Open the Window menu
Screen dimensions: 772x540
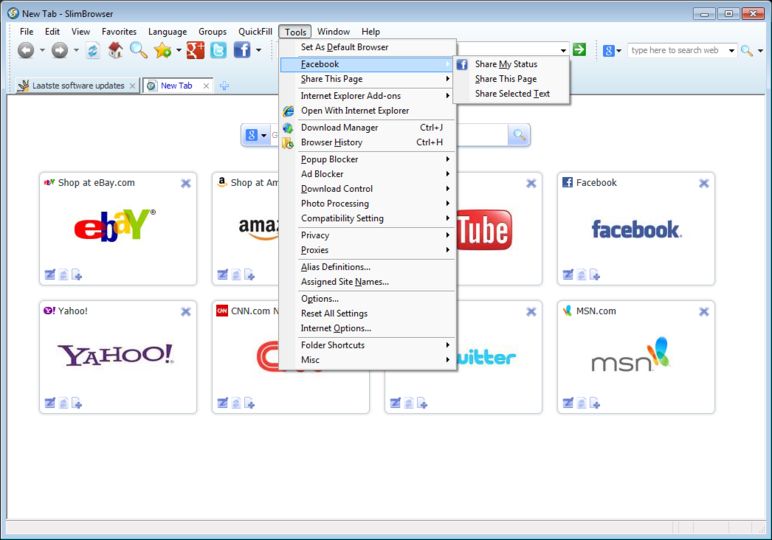[333, 32]
